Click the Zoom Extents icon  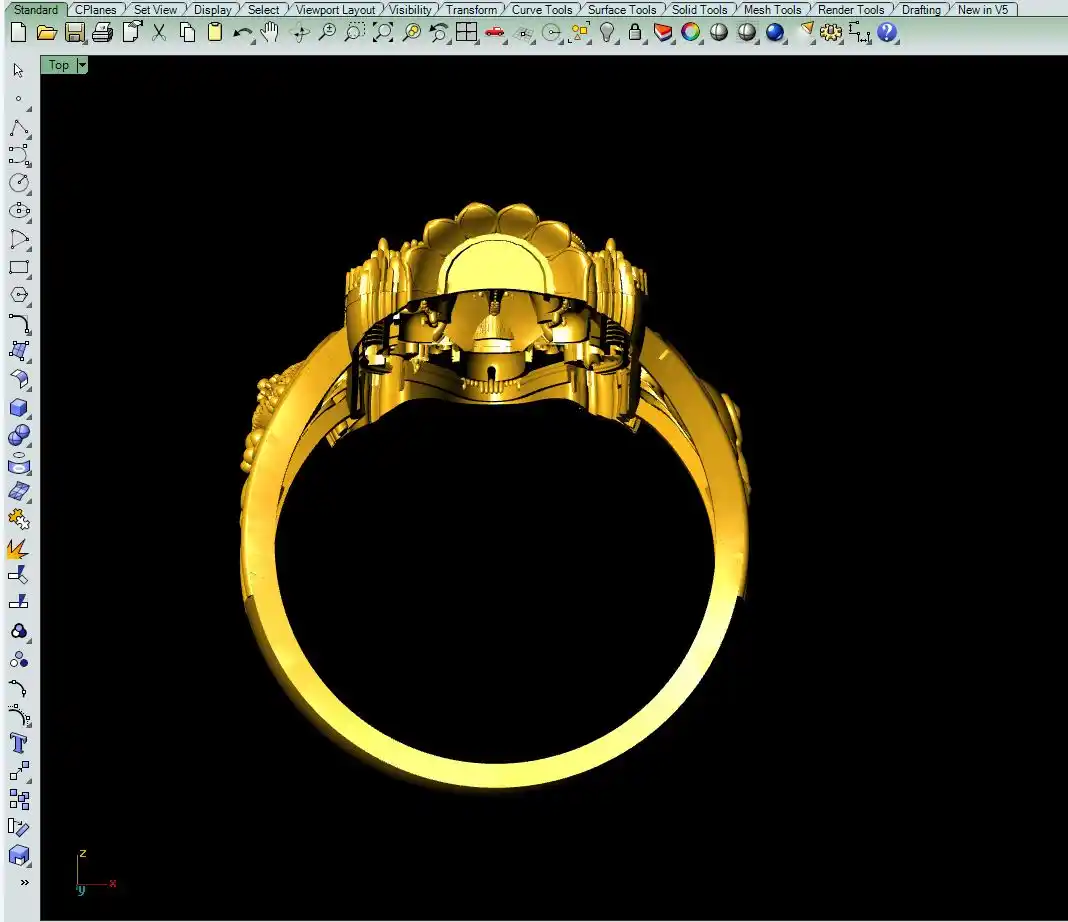[x=383, y=32]
